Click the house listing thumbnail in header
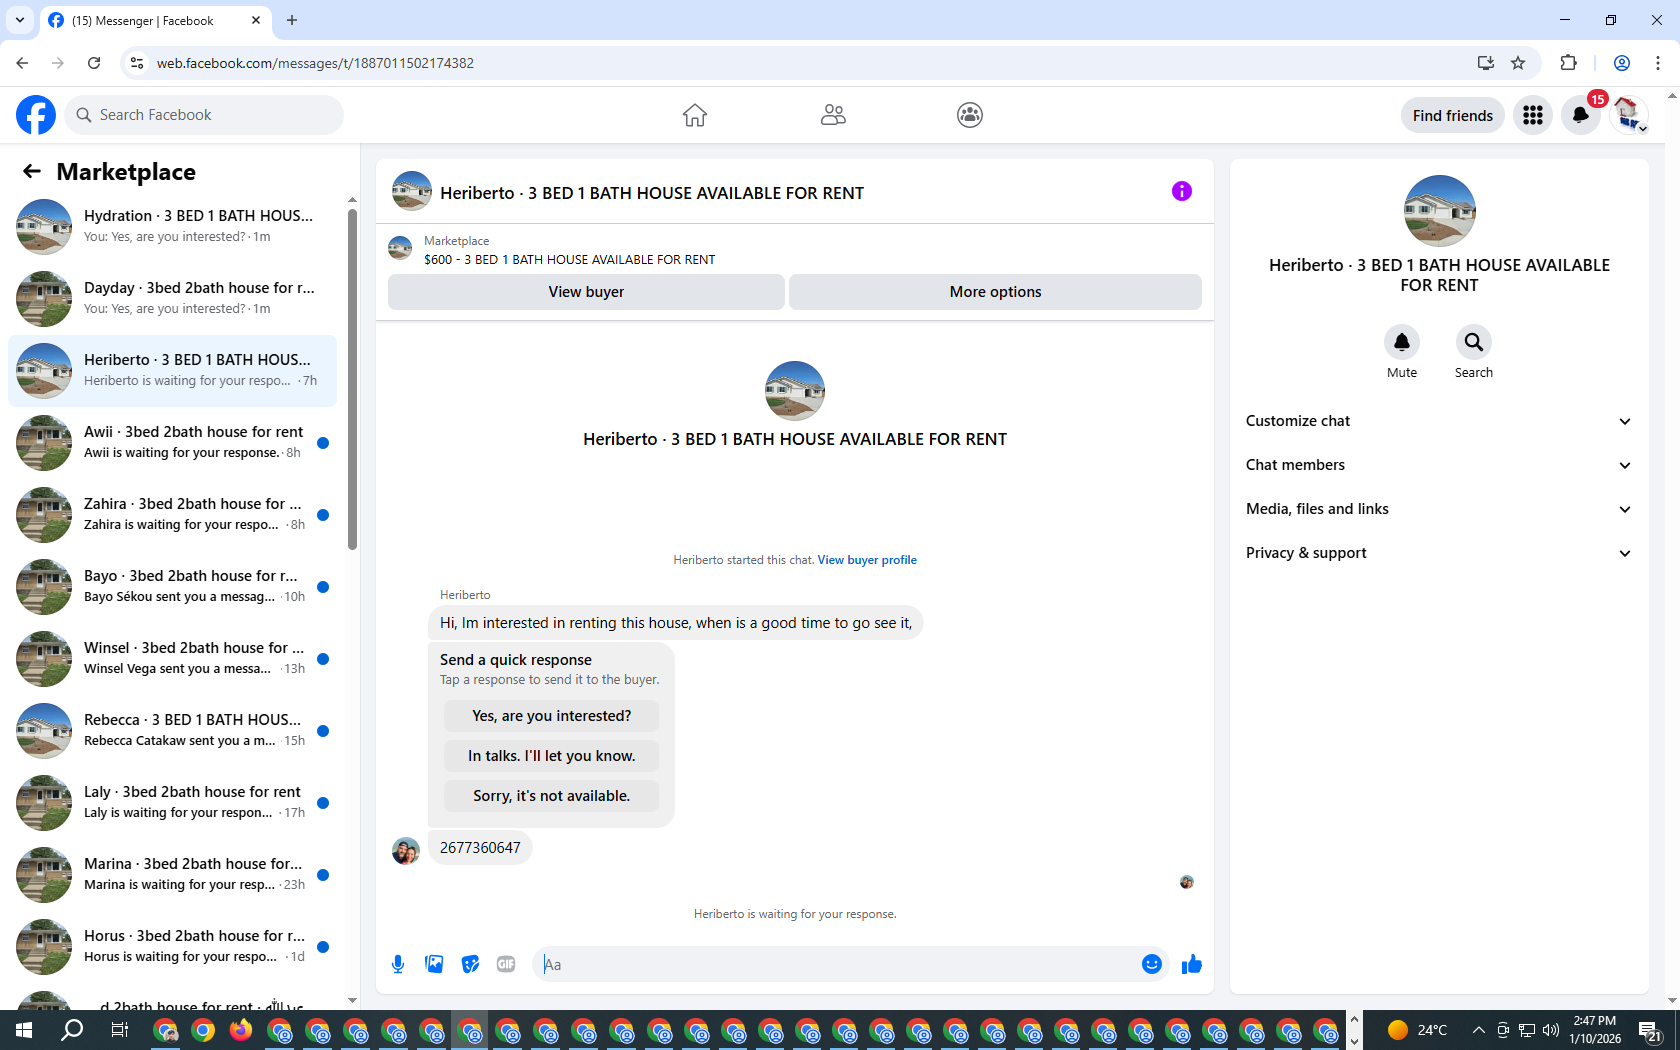Screen dimensions: 1680x1050 411,191
